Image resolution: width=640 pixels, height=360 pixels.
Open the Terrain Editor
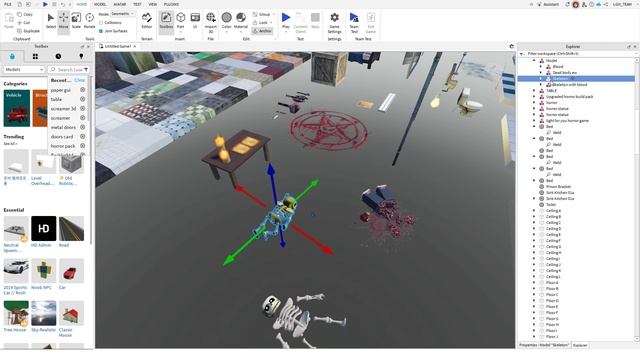click(147, 21)
